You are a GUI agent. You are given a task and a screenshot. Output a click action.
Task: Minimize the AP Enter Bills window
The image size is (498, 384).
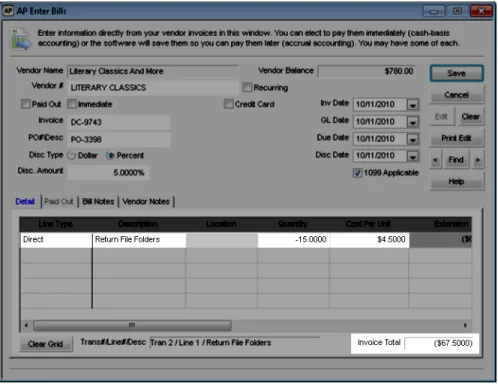point(433,11)
